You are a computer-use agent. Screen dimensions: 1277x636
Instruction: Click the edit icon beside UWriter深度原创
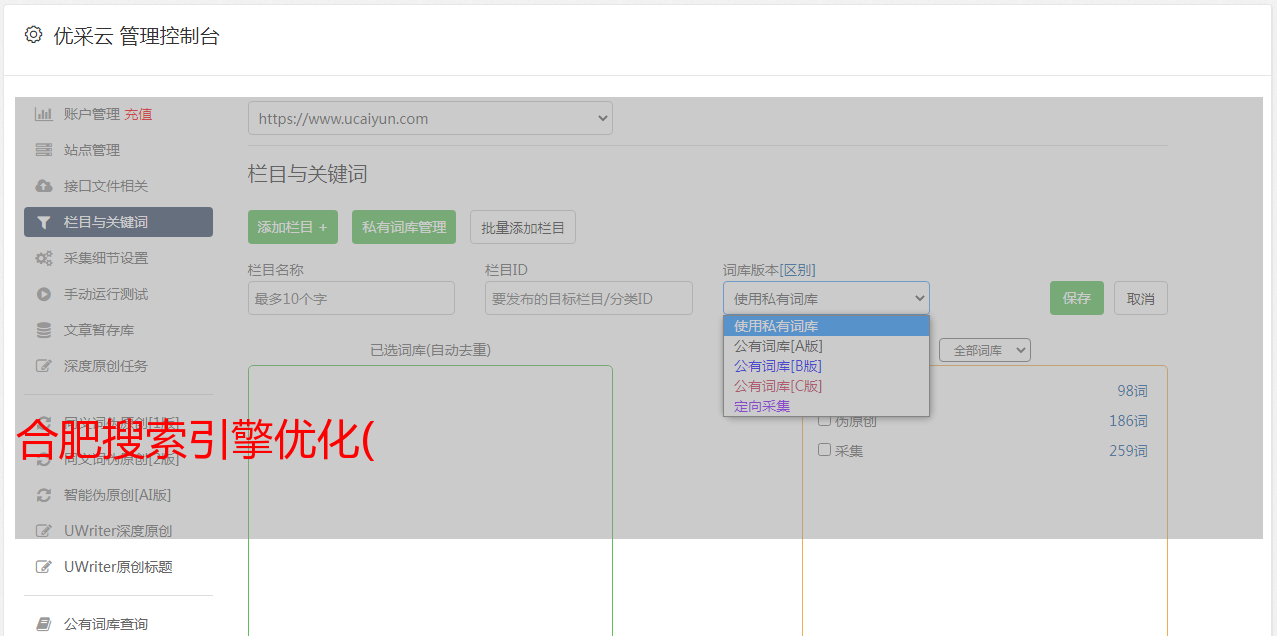coord(44,531)
